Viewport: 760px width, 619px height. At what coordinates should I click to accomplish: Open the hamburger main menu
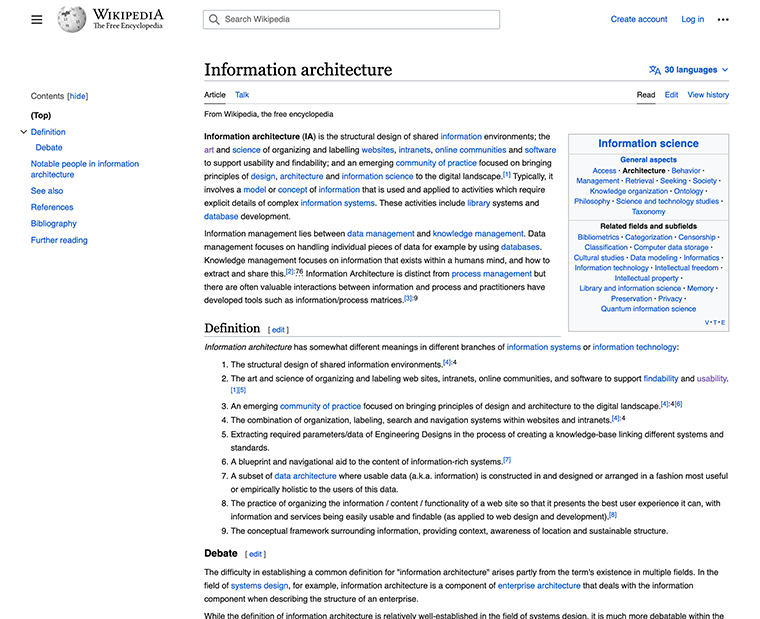(37, 19)
